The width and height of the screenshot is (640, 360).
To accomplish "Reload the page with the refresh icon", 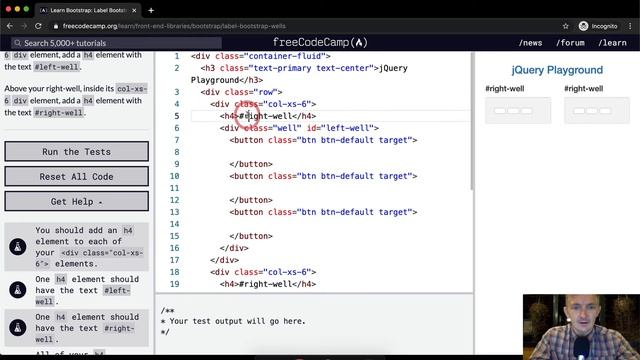I will (x=38, y=26).
